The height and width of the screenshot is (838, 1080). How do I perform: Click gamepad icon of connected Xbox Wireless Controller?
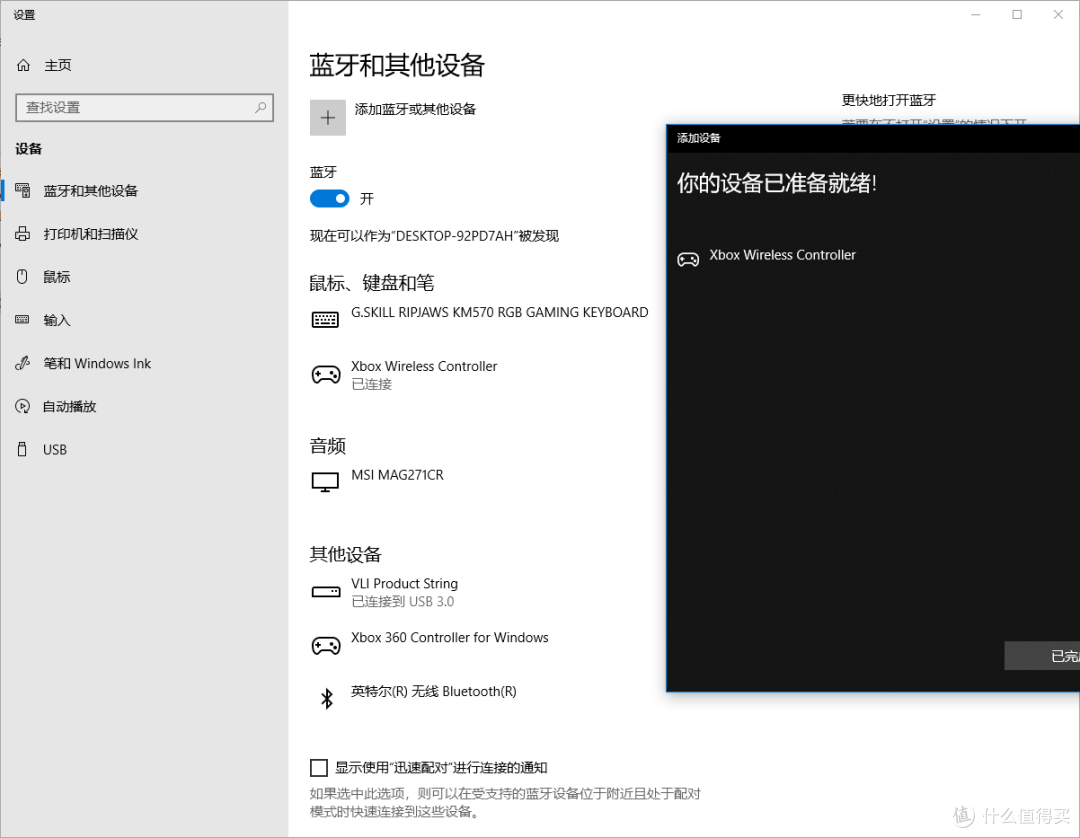tap(326, 375)
